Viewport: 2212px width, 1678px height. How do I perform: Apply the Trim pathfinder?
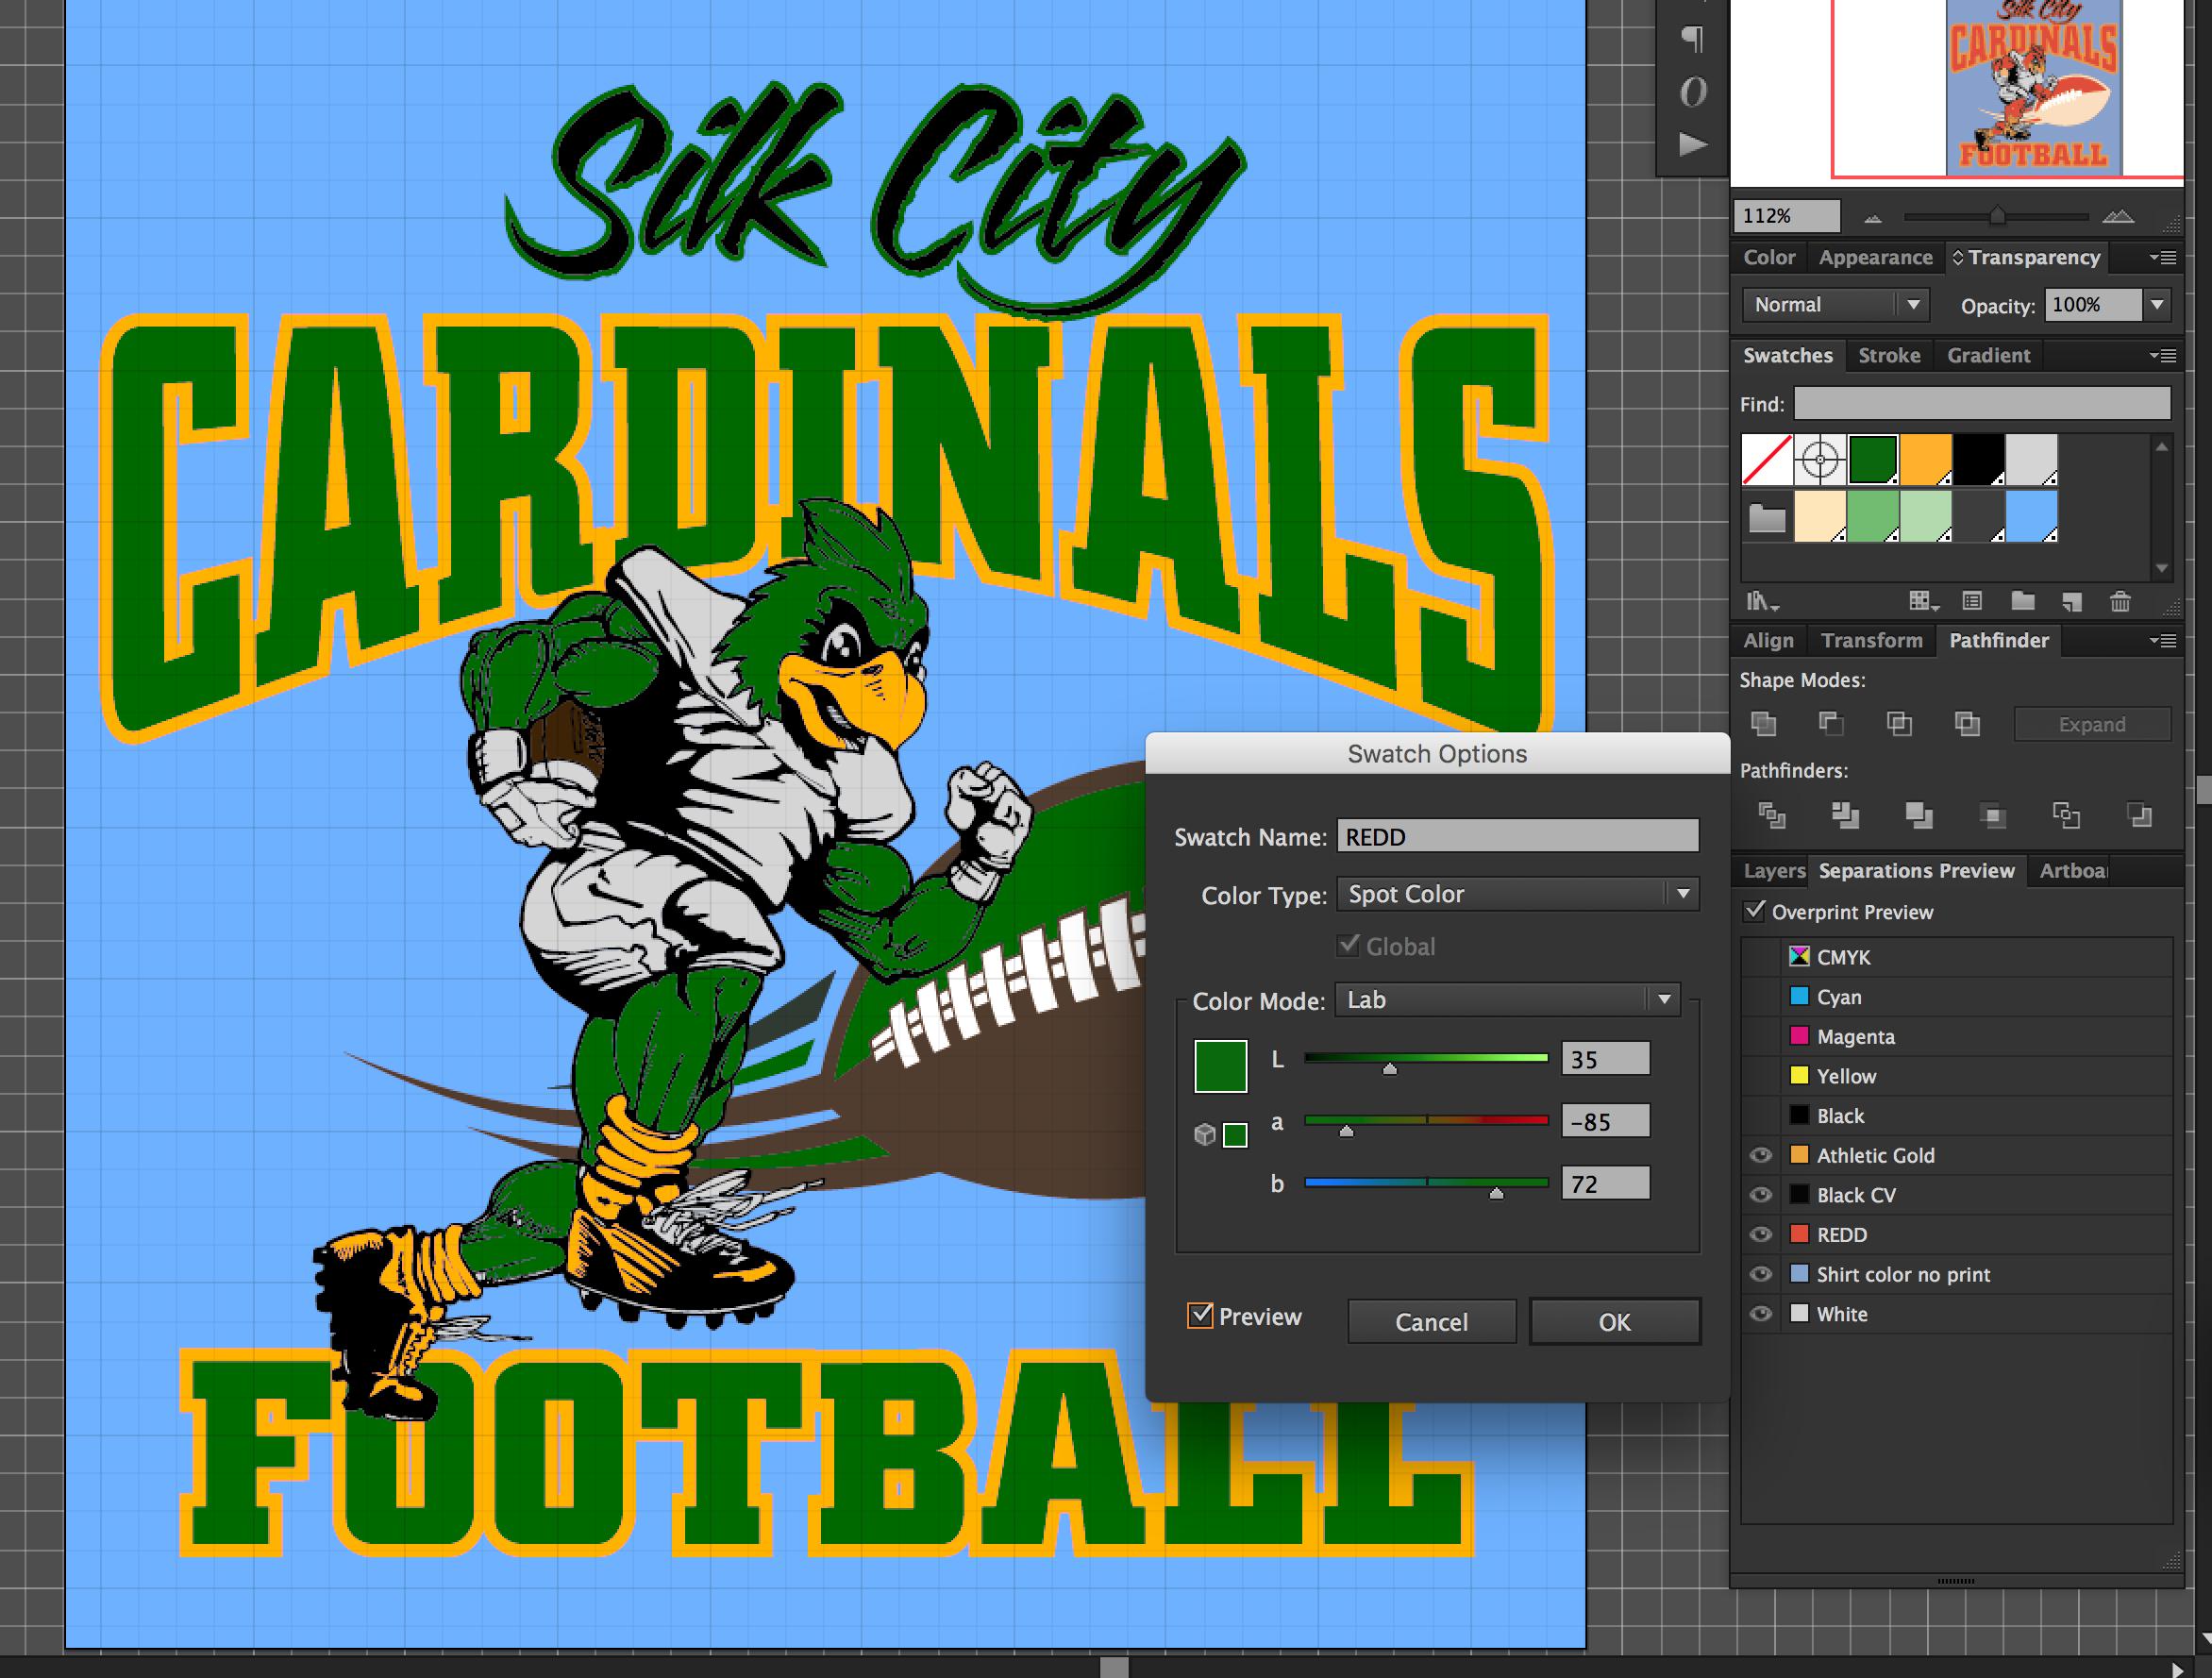coord(1845,815)
